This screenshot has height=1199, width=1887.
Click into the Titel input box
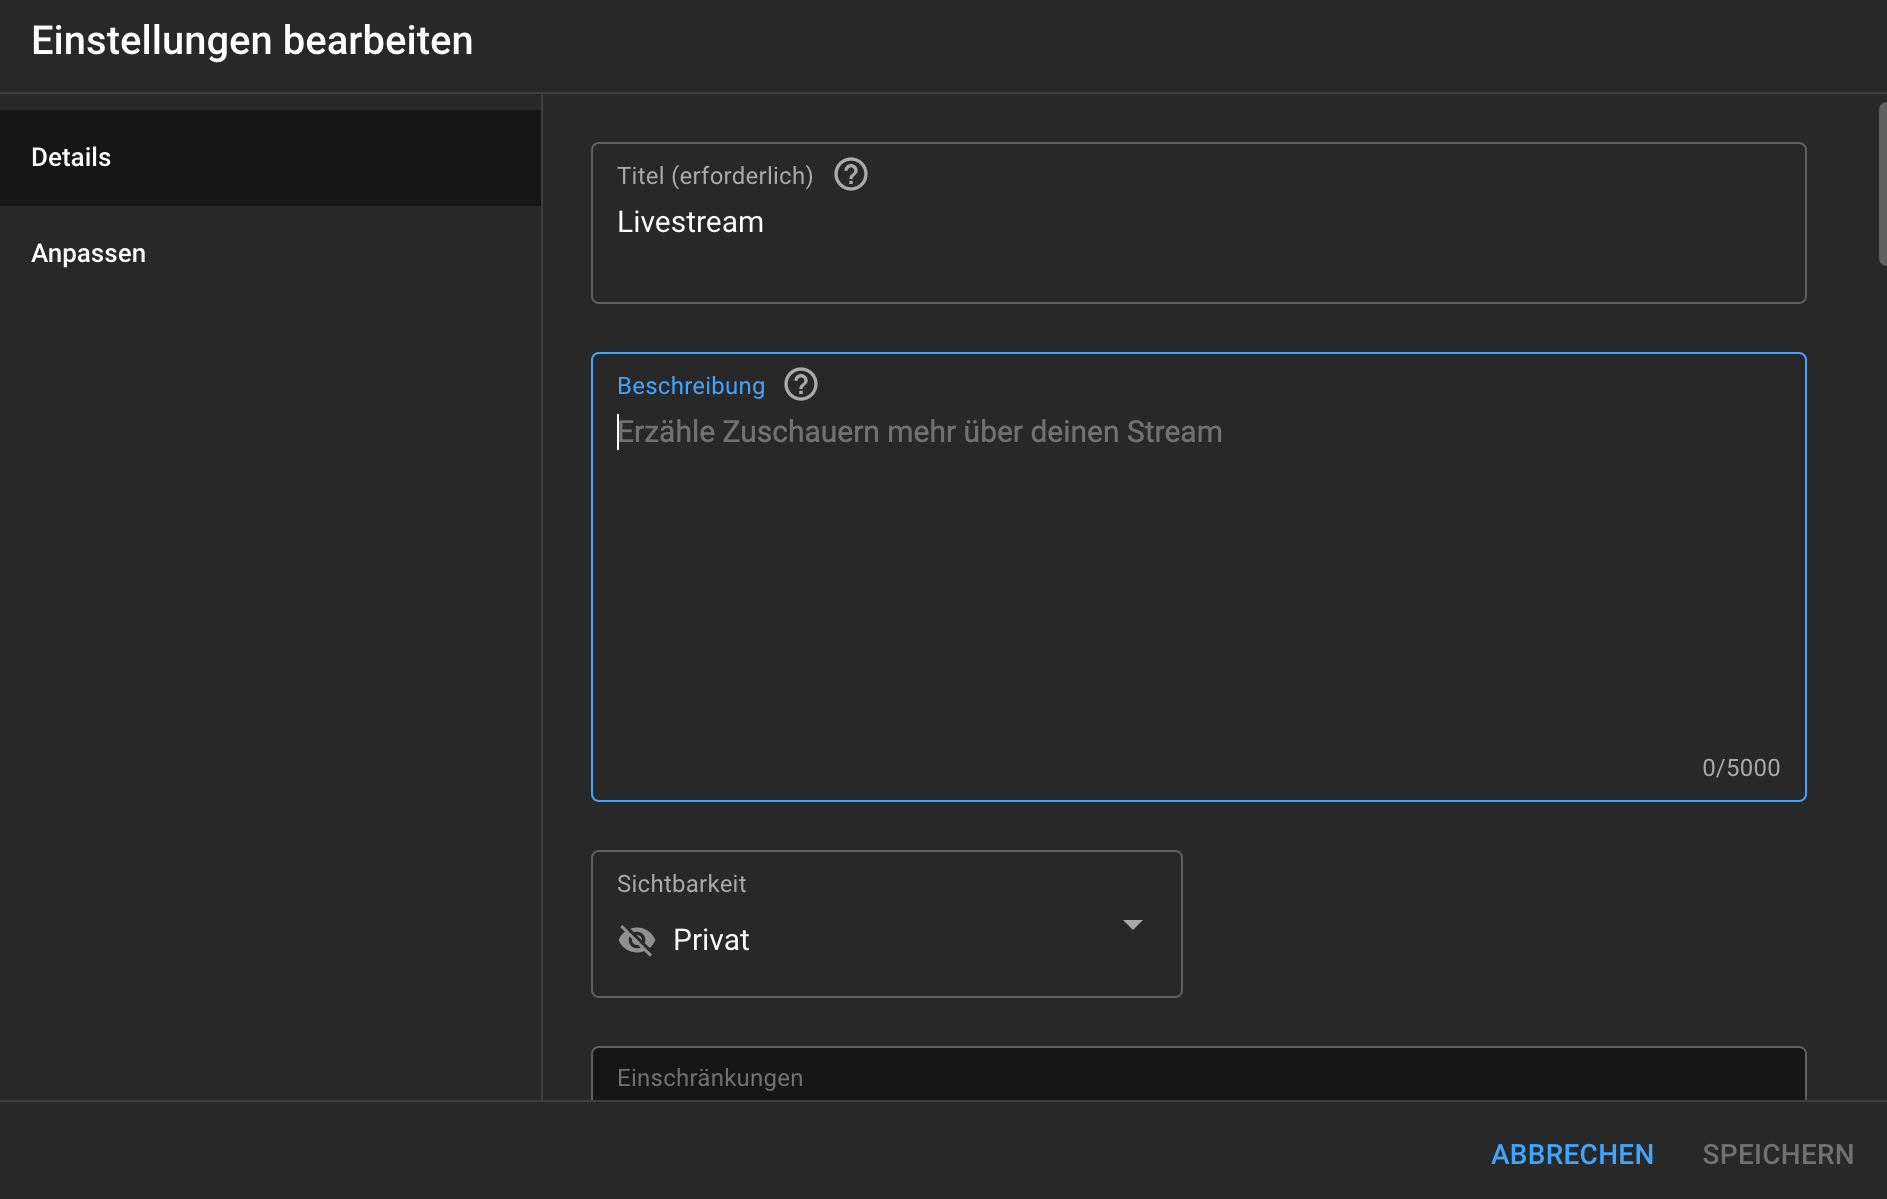click(x=1198, y=260)
